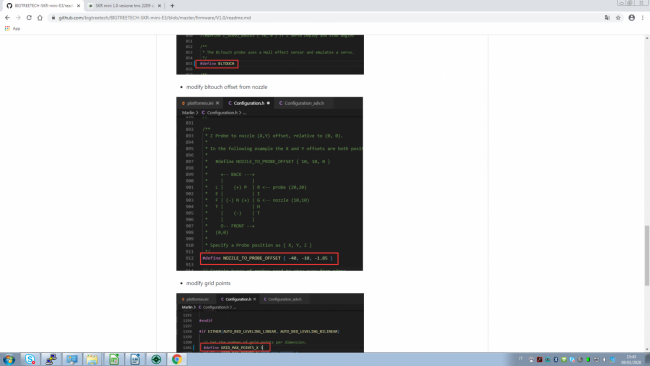Open the browser home page
Image resolution: width=650 pixels, height=366 pixels.
(x=40, y=18)
